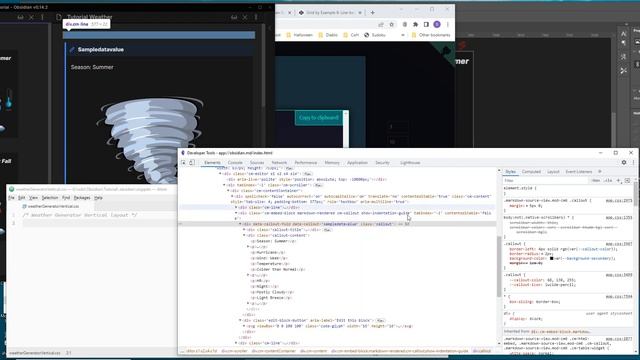640x360 pixels.
Task: Open the File menu in Atom
Action: tap(11, 198)
